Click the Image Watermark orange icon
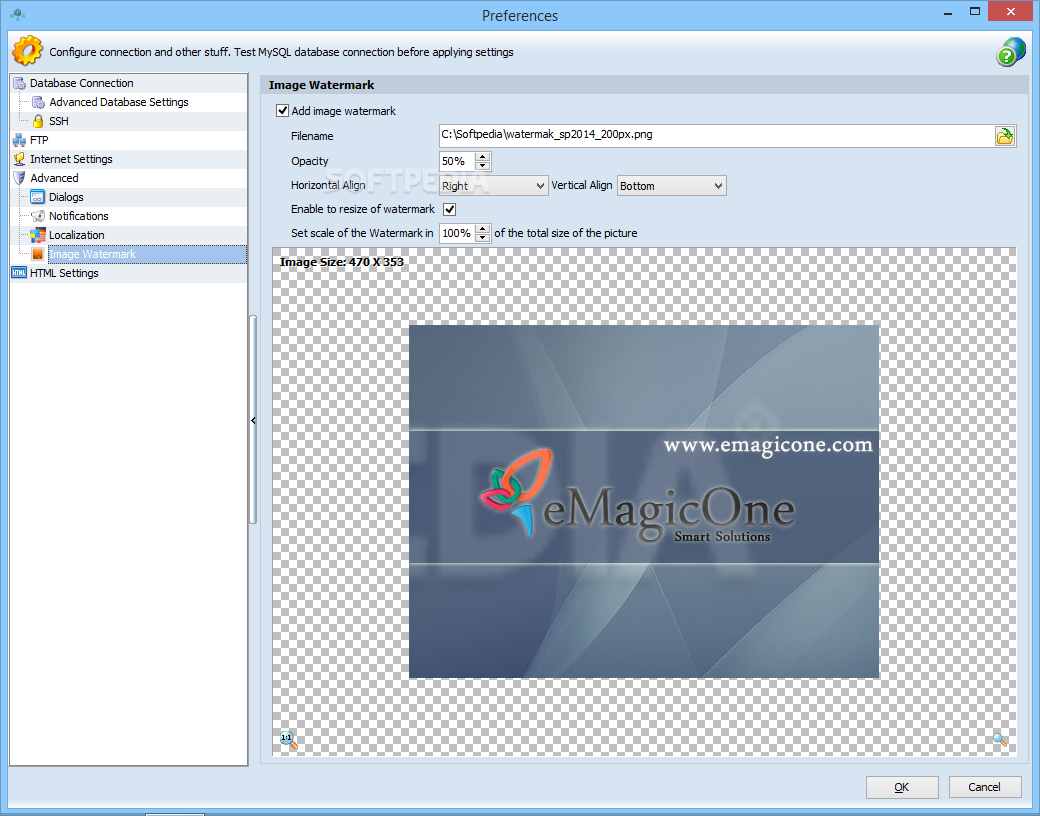 coord(38,254)
